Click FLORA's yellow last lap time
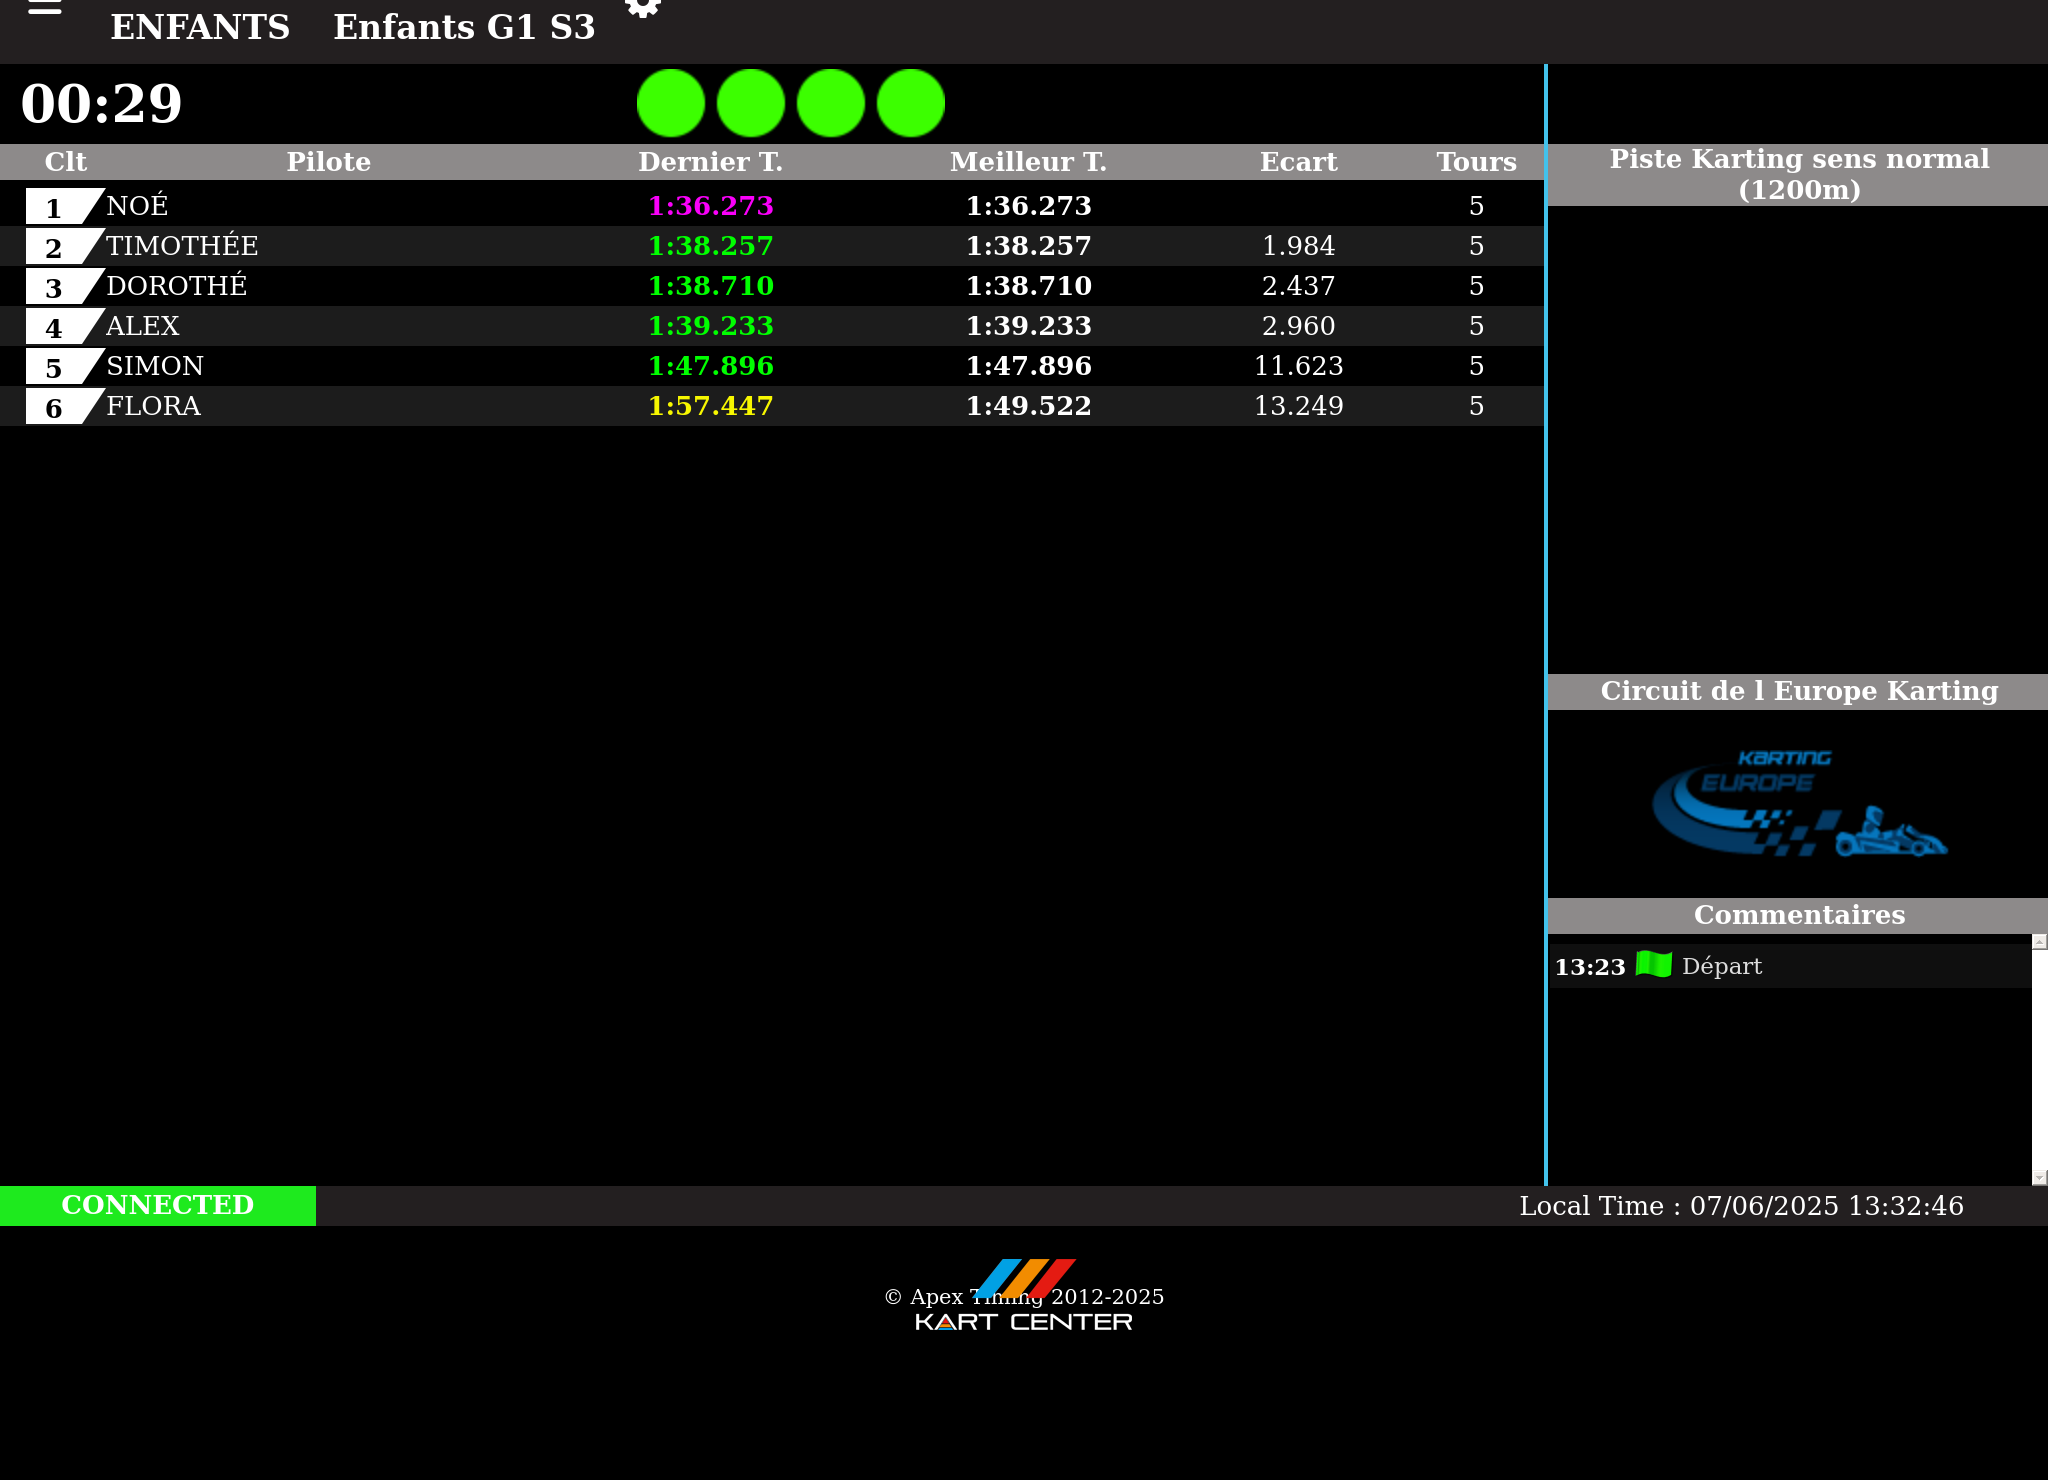Viewport: 2048px width, 1480px height. coord(710,406)
